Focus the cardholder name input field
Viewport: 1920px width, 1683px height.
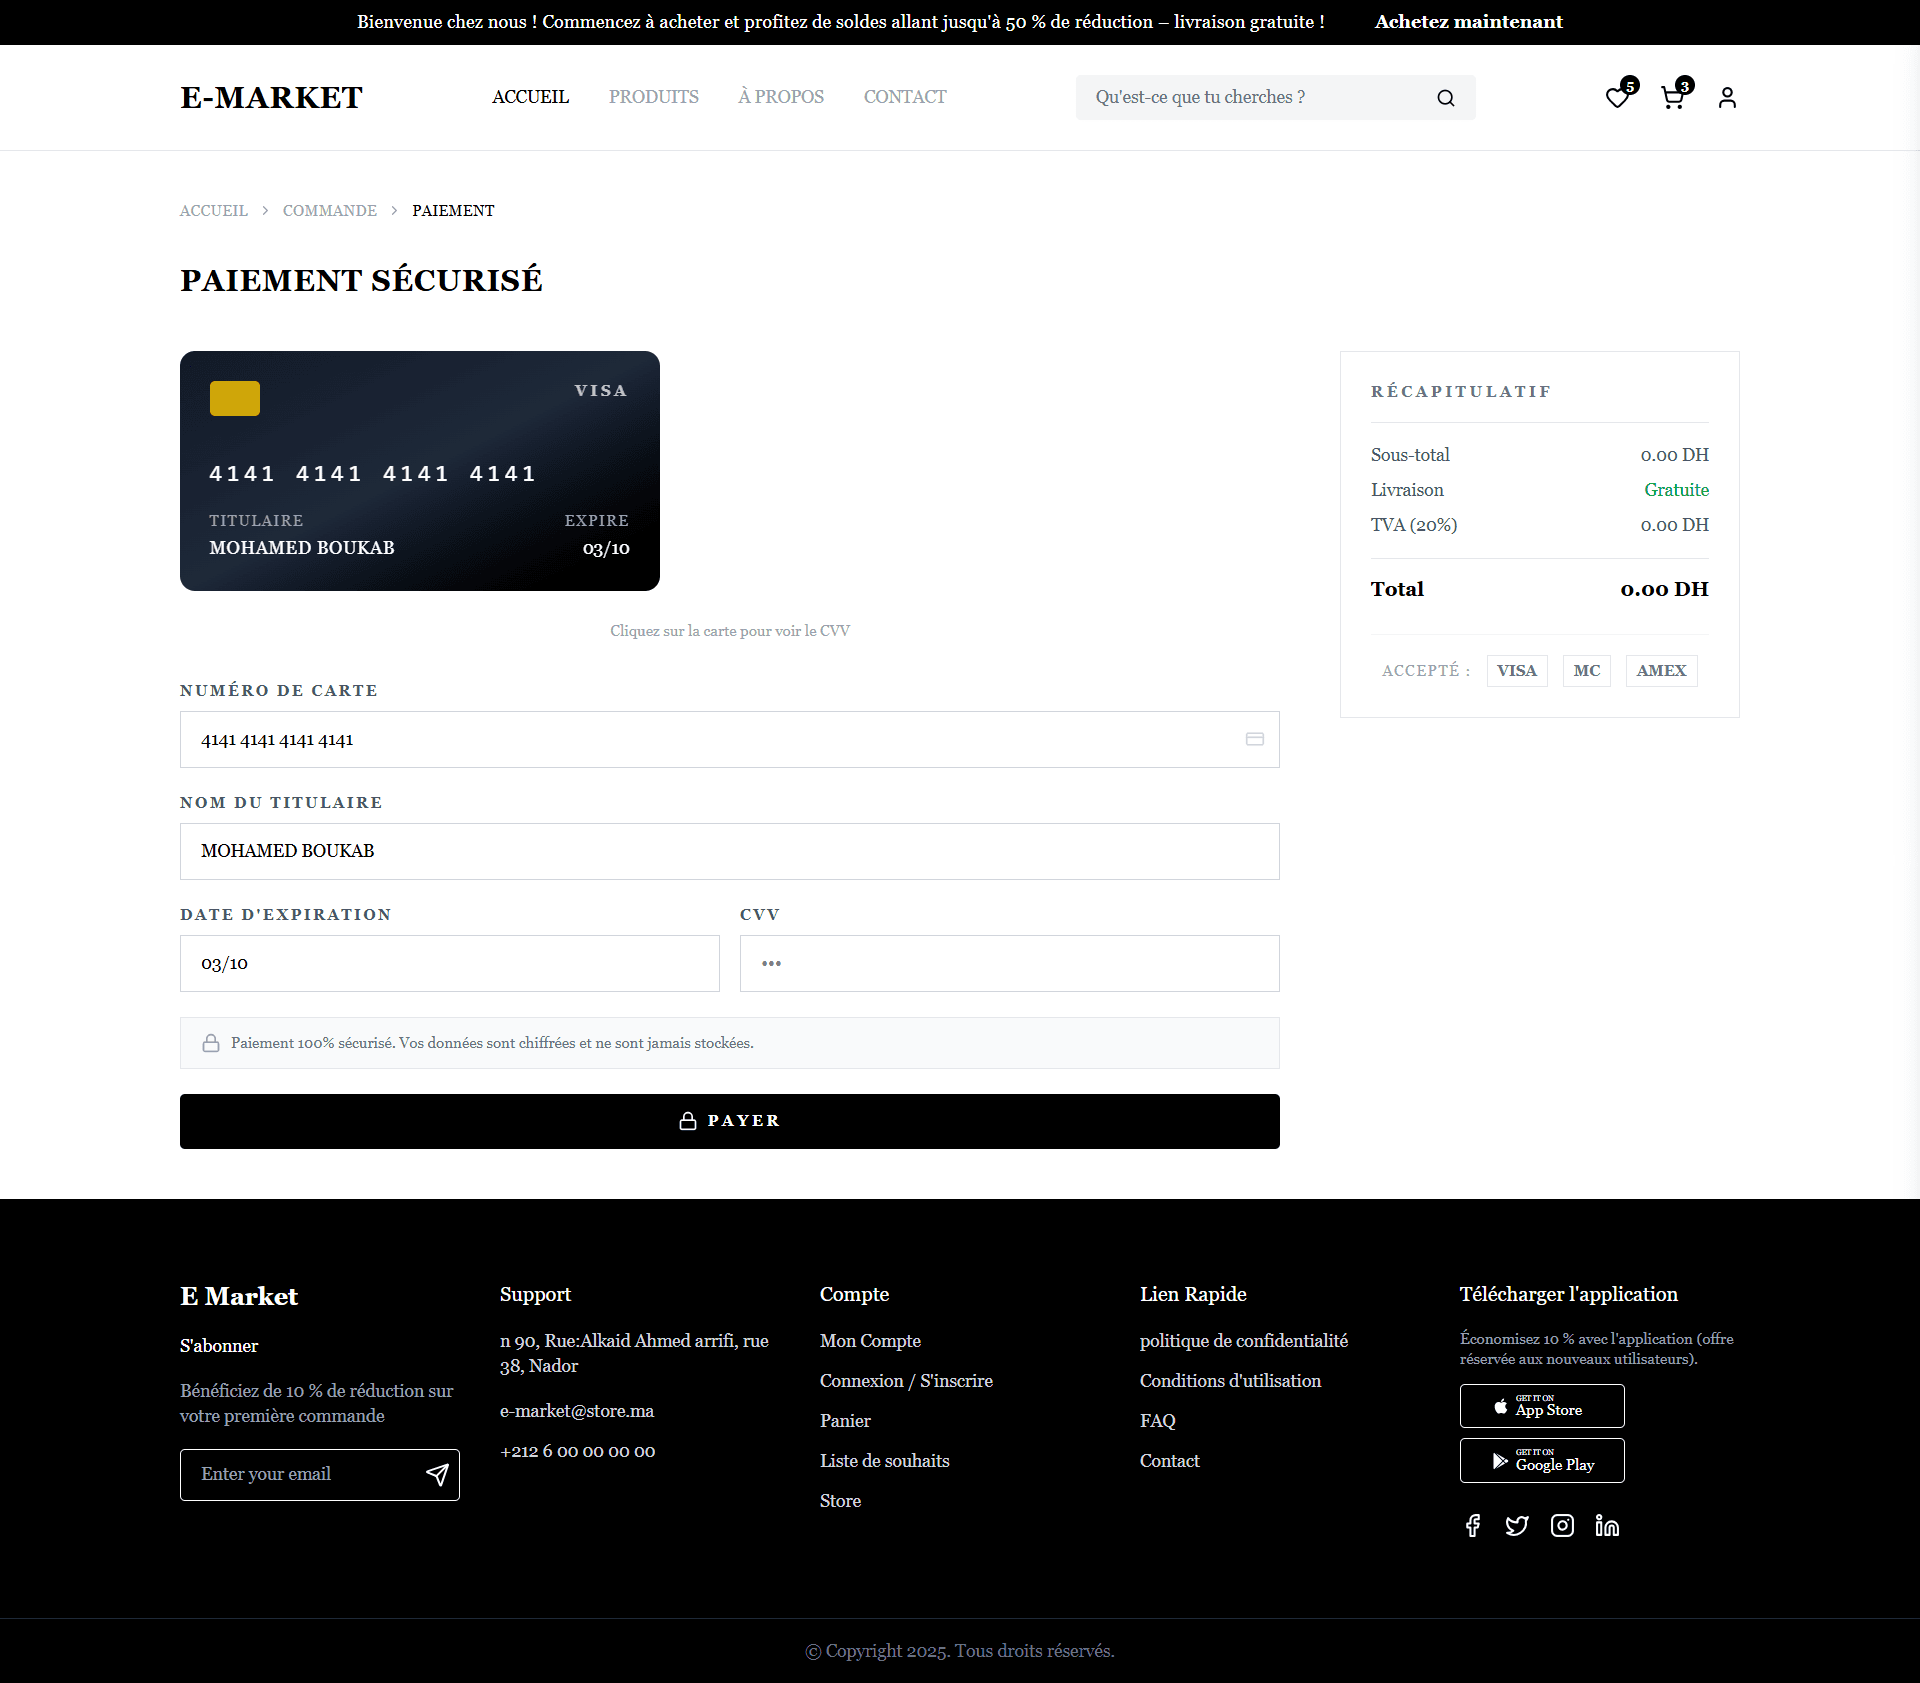tap(730, 851)
